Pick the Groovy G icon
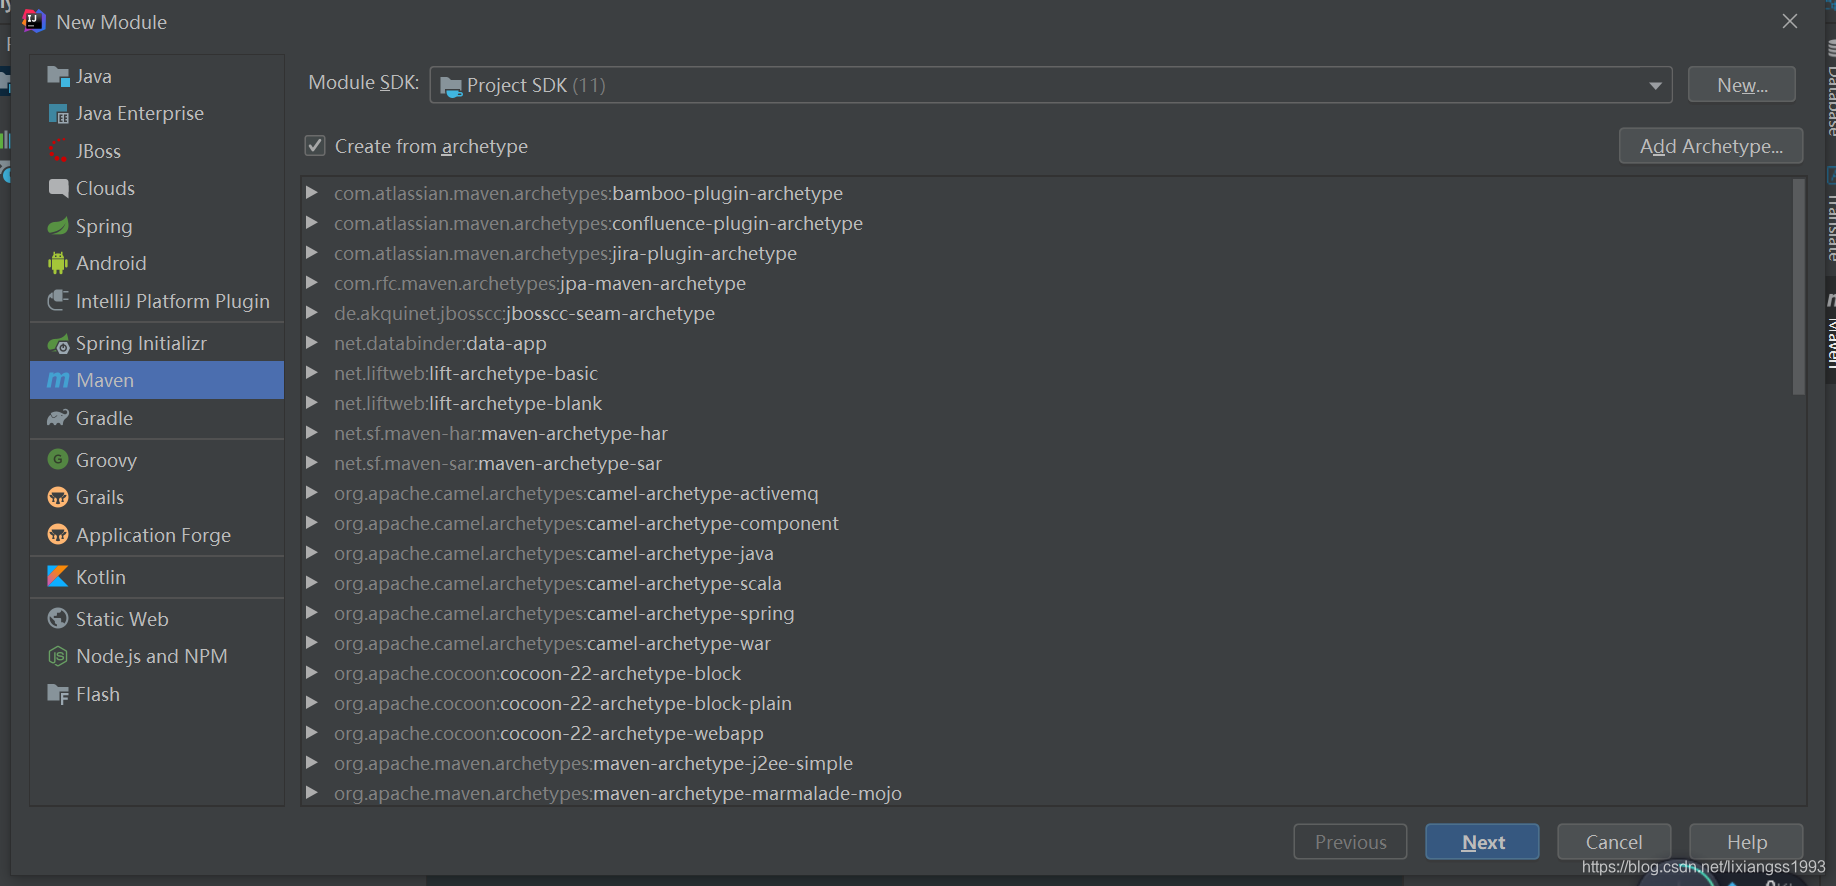Image resolution: width=1836 pixels, height=886 pixels. pos(58,460)
